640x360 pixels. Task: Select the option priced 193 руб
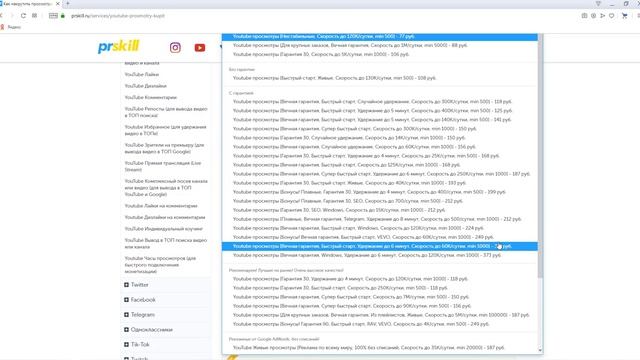pyautogui.click(x=380, y=183)
